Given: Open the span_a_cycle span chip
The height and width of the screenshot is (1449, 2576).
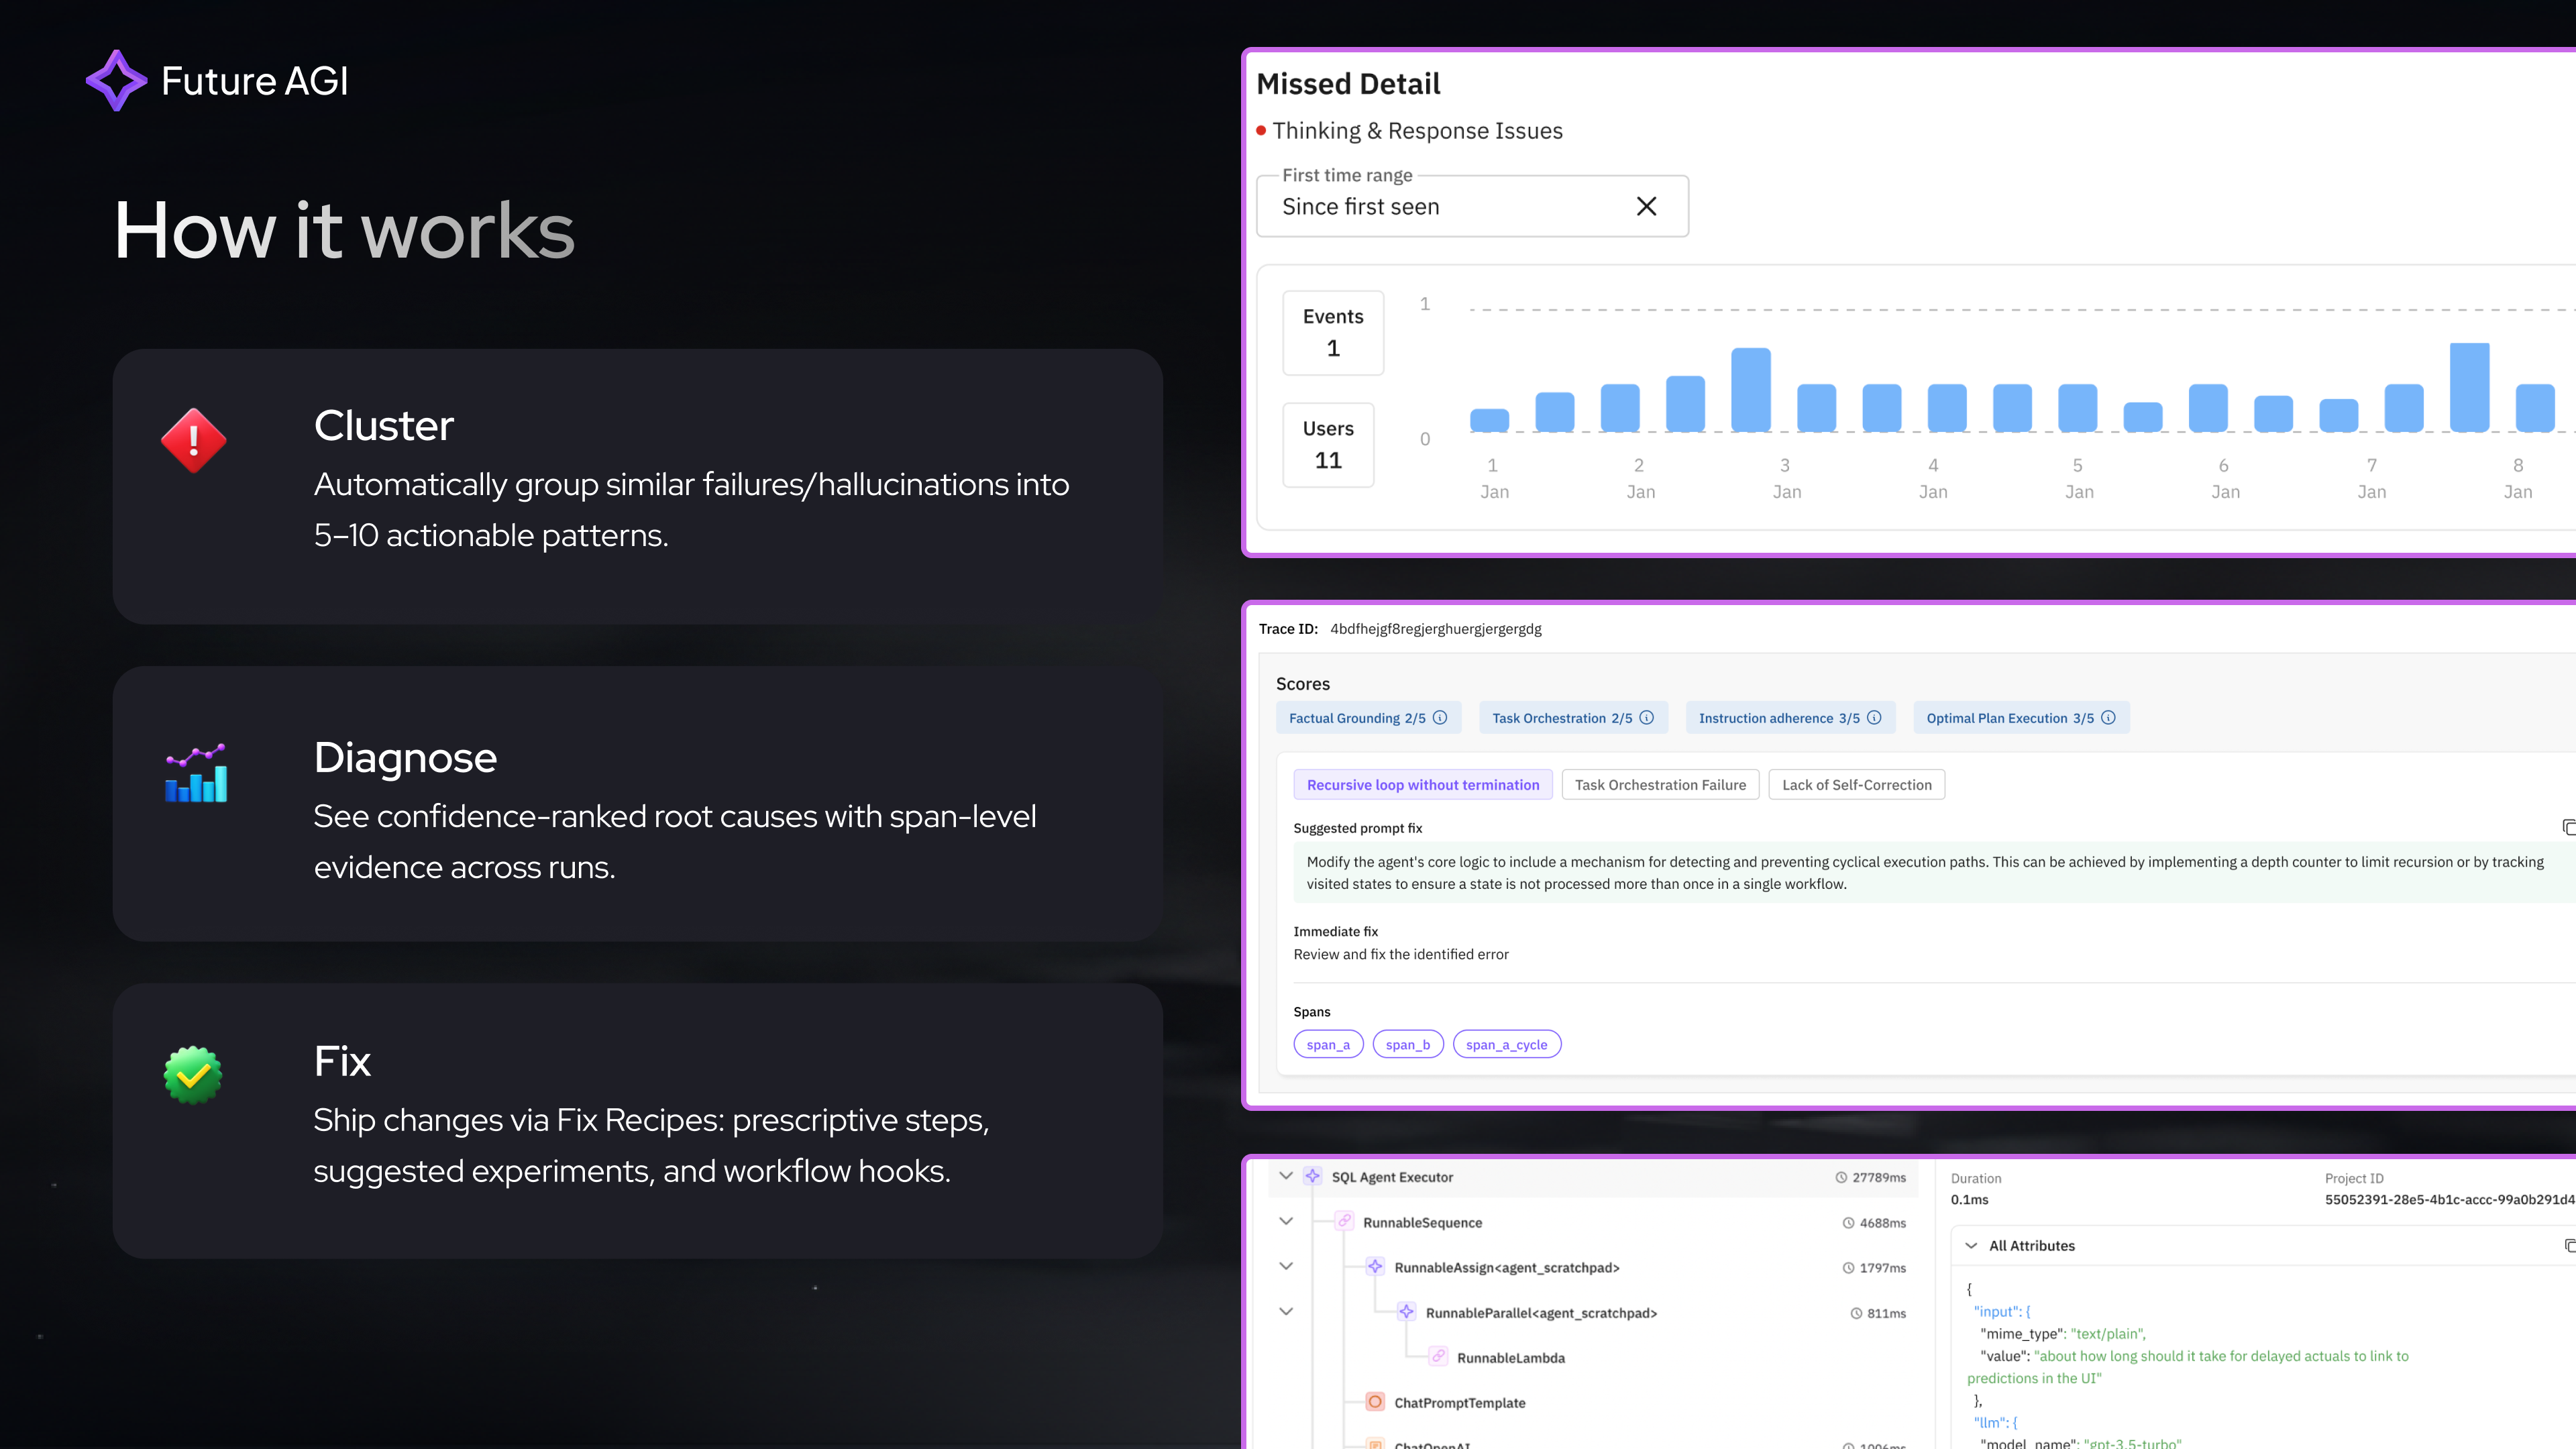Looking at the screenshot, I should pyautogui.click(x=1506, y=1044).
